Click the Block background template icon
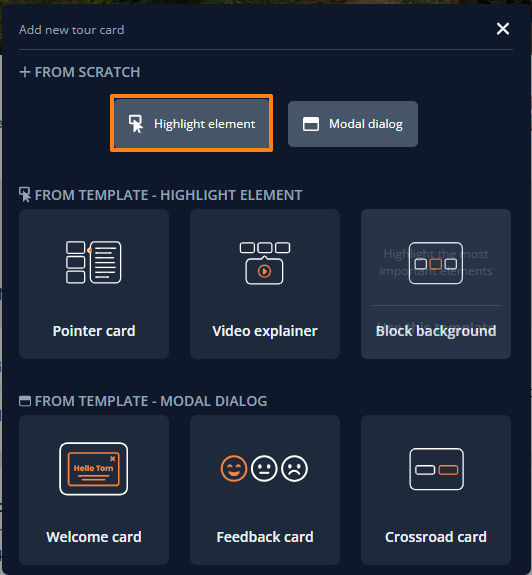The height and width of the screenshot is (575, 532). (436, 263)
